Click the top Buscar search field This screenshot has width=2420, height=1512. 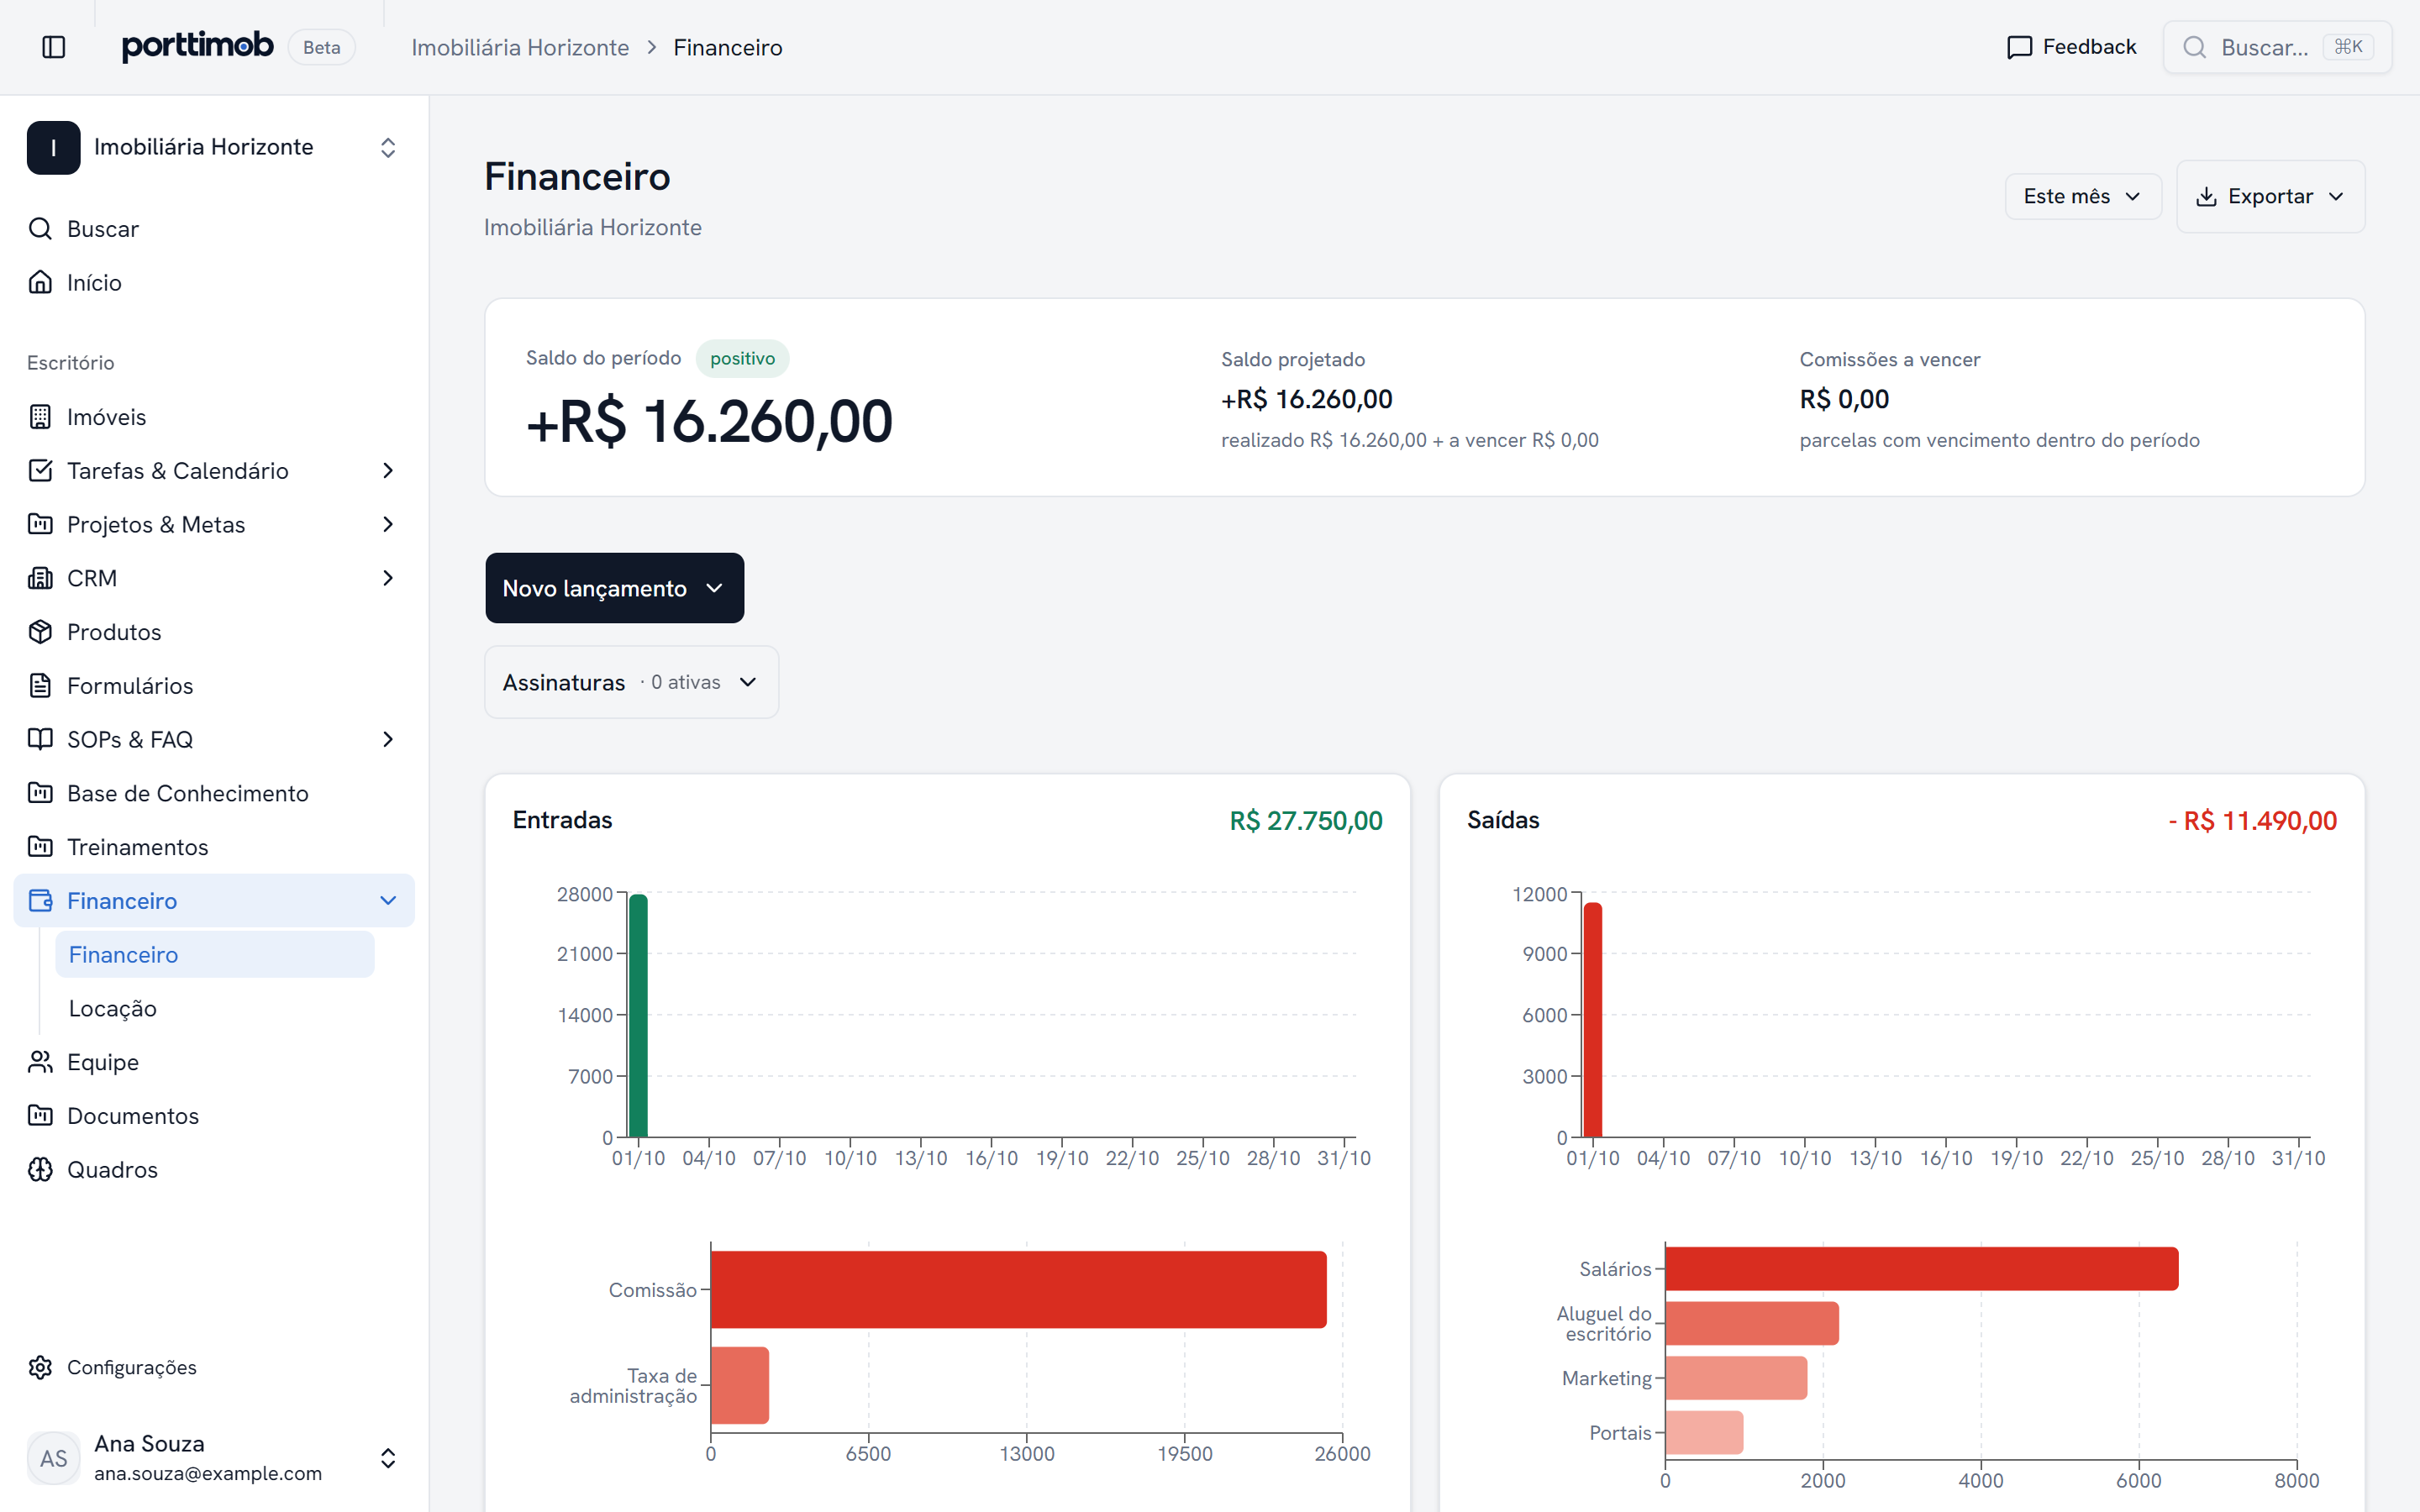2277,47
